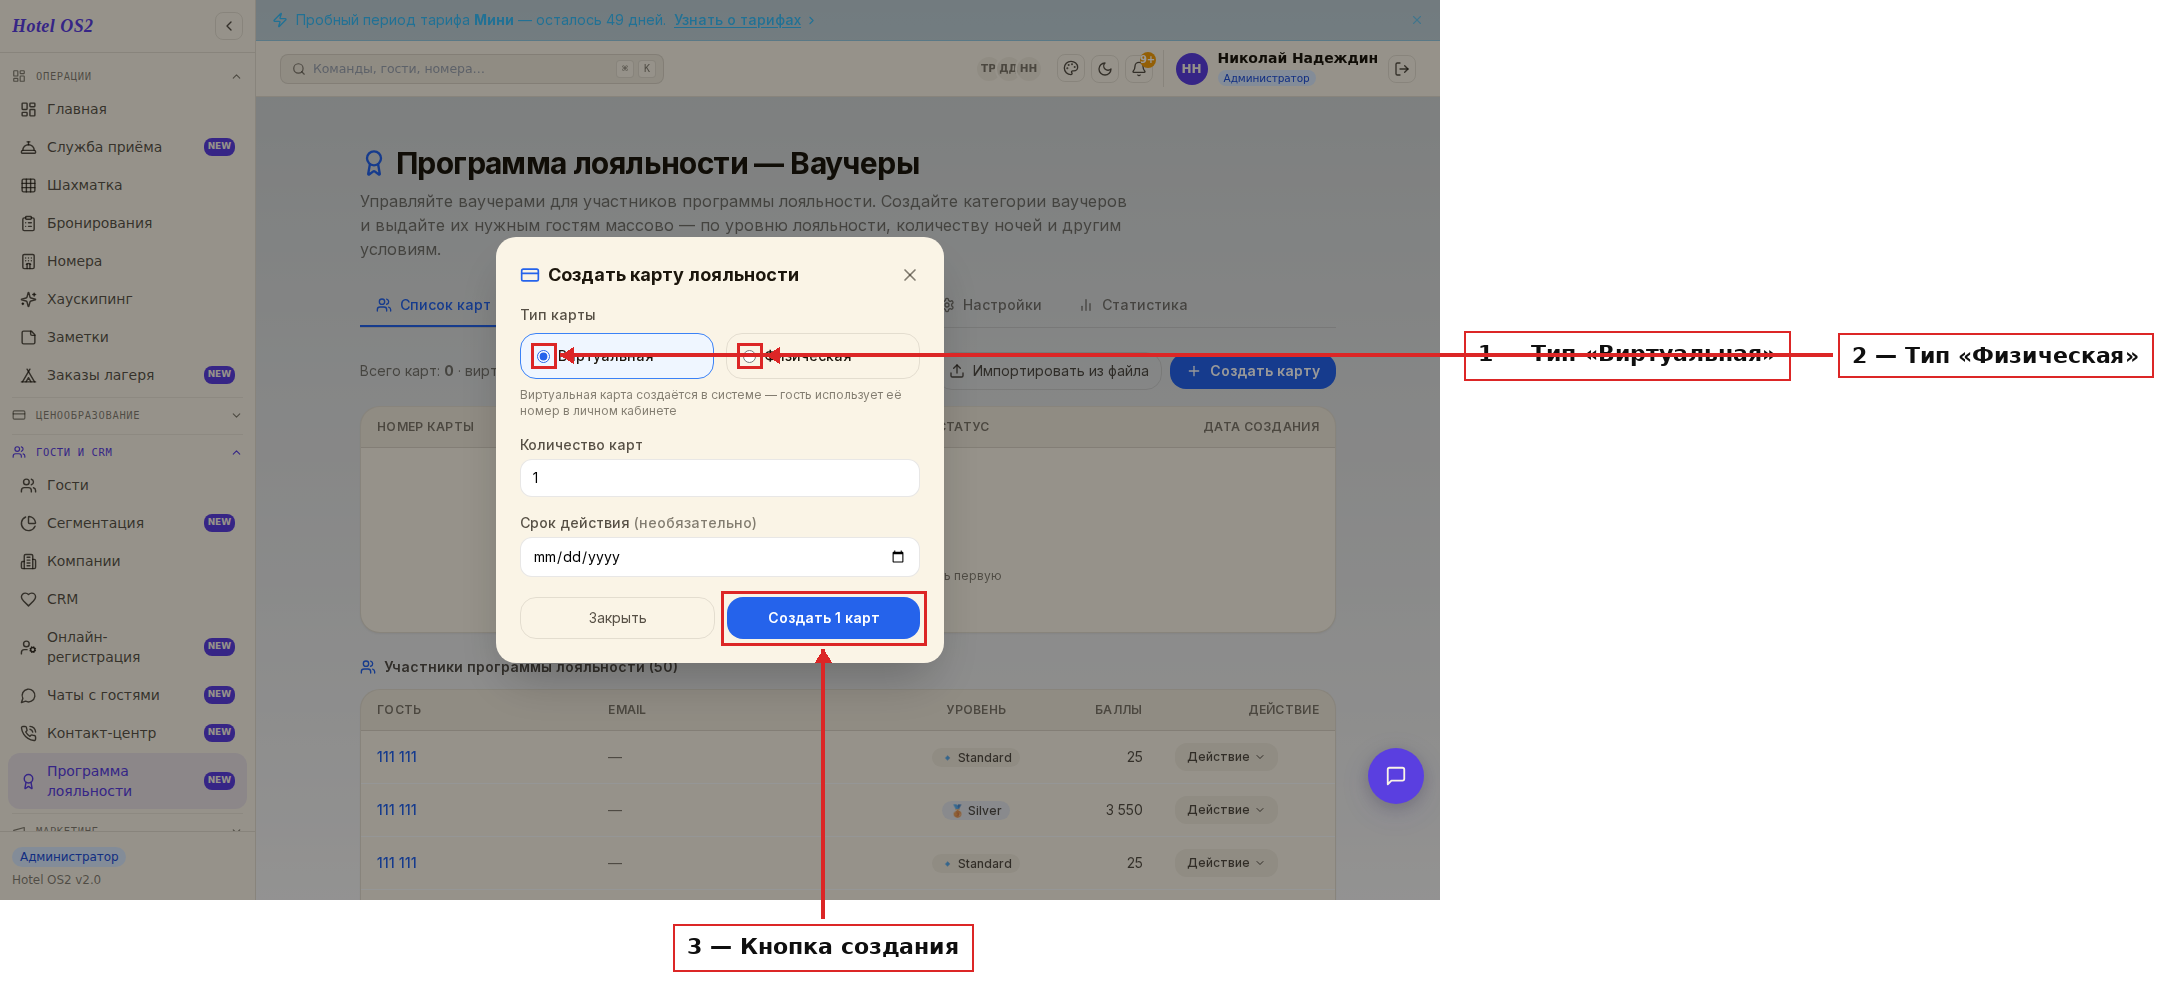Click the Гости people icon
The width and height of the screenshot is (2177, 995).
[28, 485]
